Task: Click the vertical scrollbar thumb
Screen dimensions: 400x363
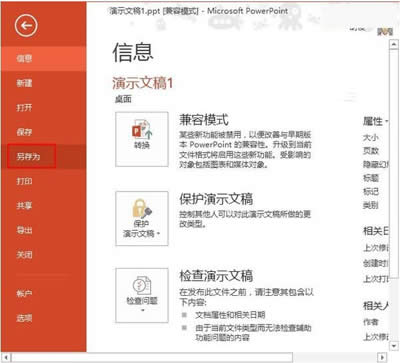Action: 394,163
